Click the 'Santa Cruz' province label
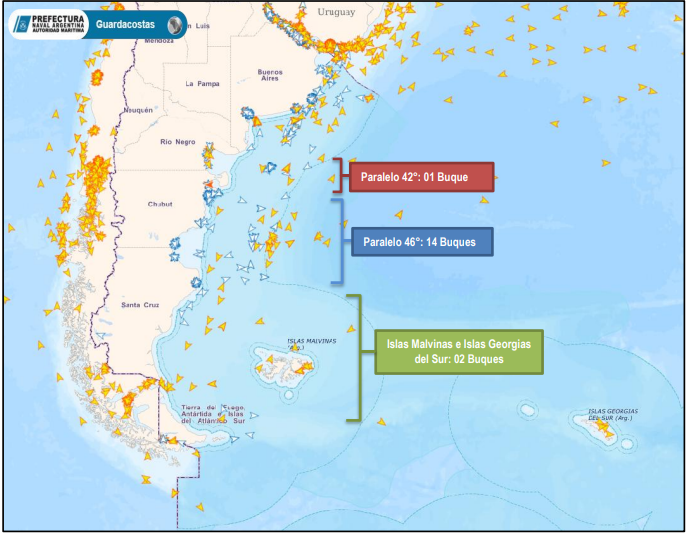This screenshot has height=534, width=688. [140, 305]
